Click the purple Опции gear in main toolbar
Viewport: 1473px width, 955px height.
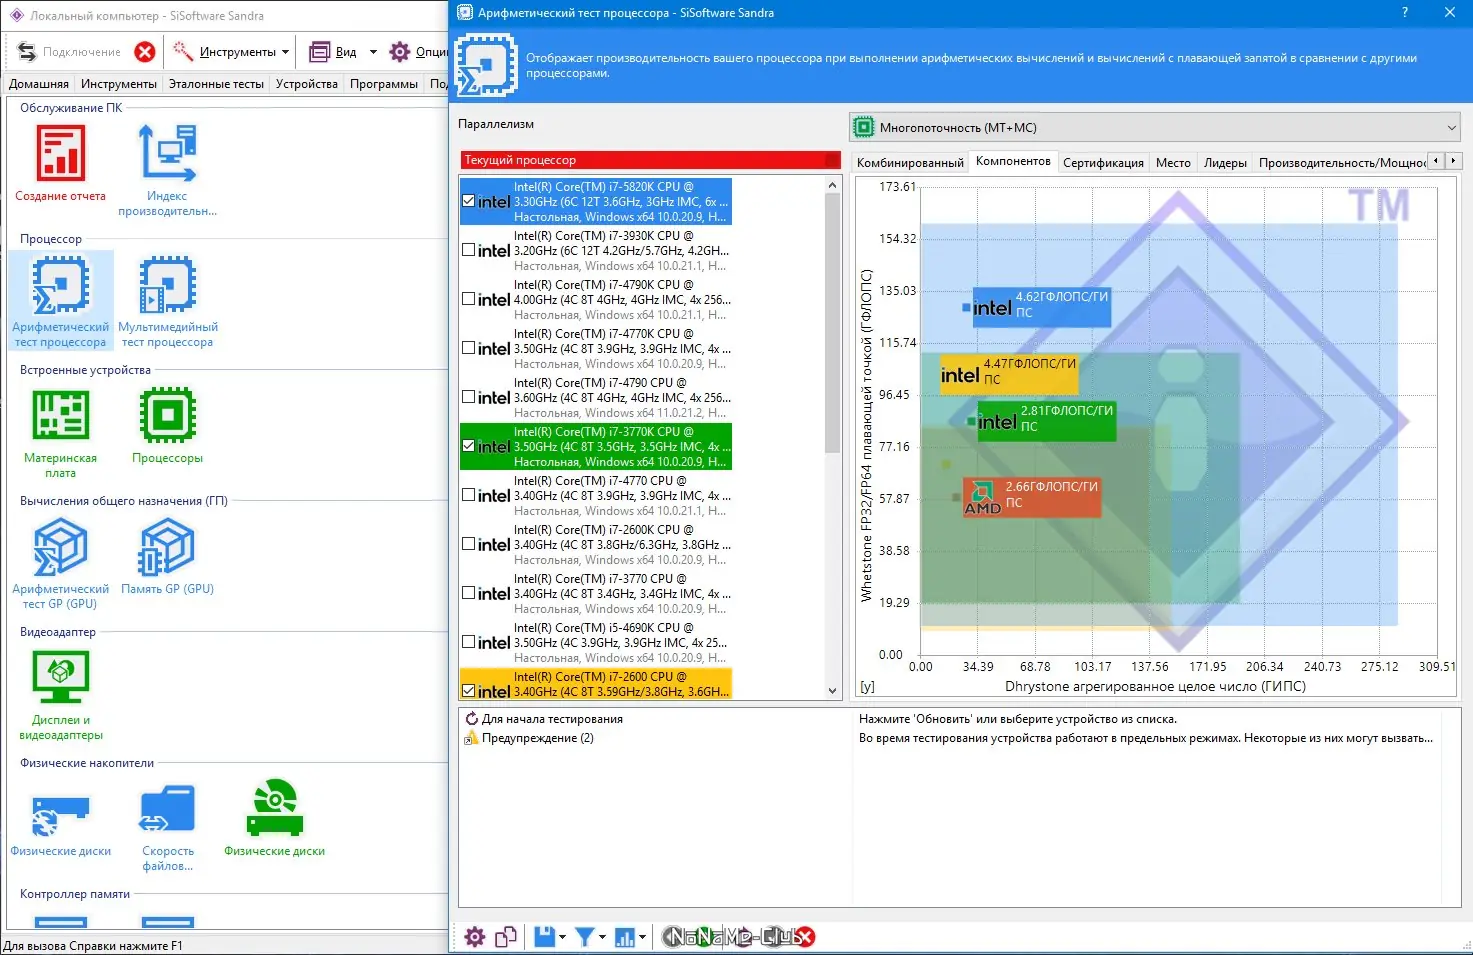[400, 52]
